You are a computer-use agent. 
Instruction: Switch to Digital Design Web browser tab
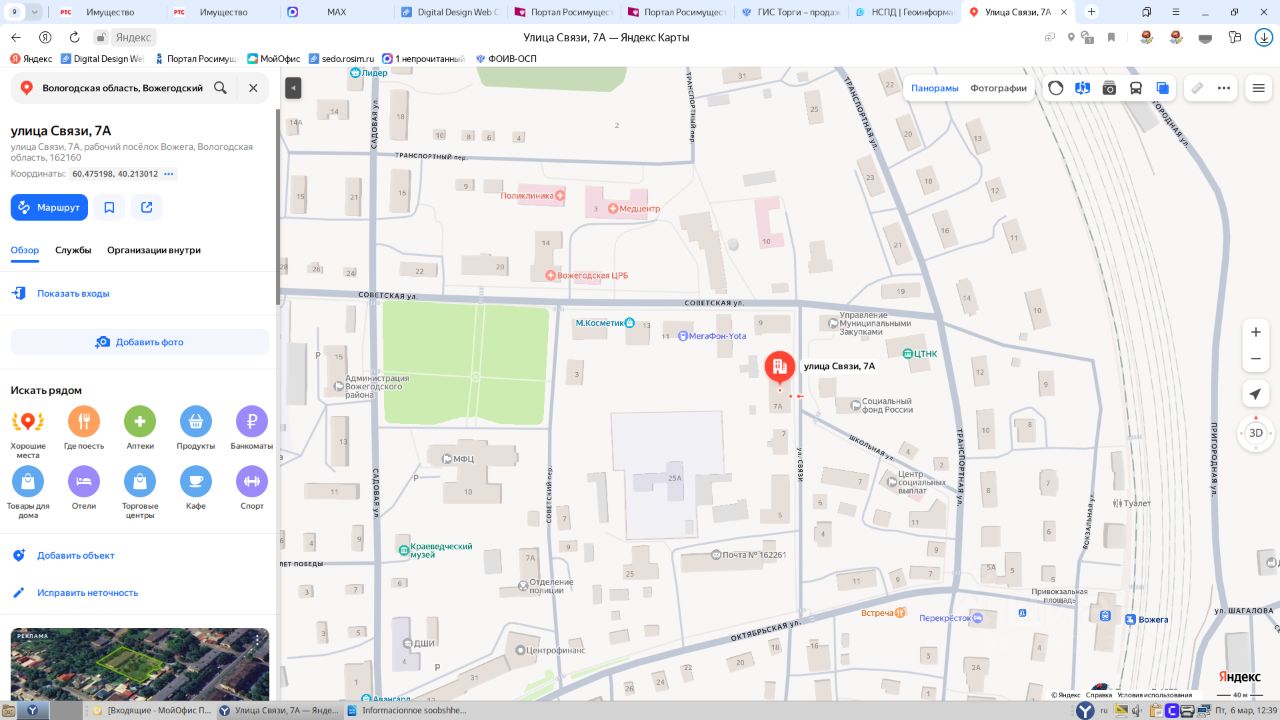(x=449, y=12)
